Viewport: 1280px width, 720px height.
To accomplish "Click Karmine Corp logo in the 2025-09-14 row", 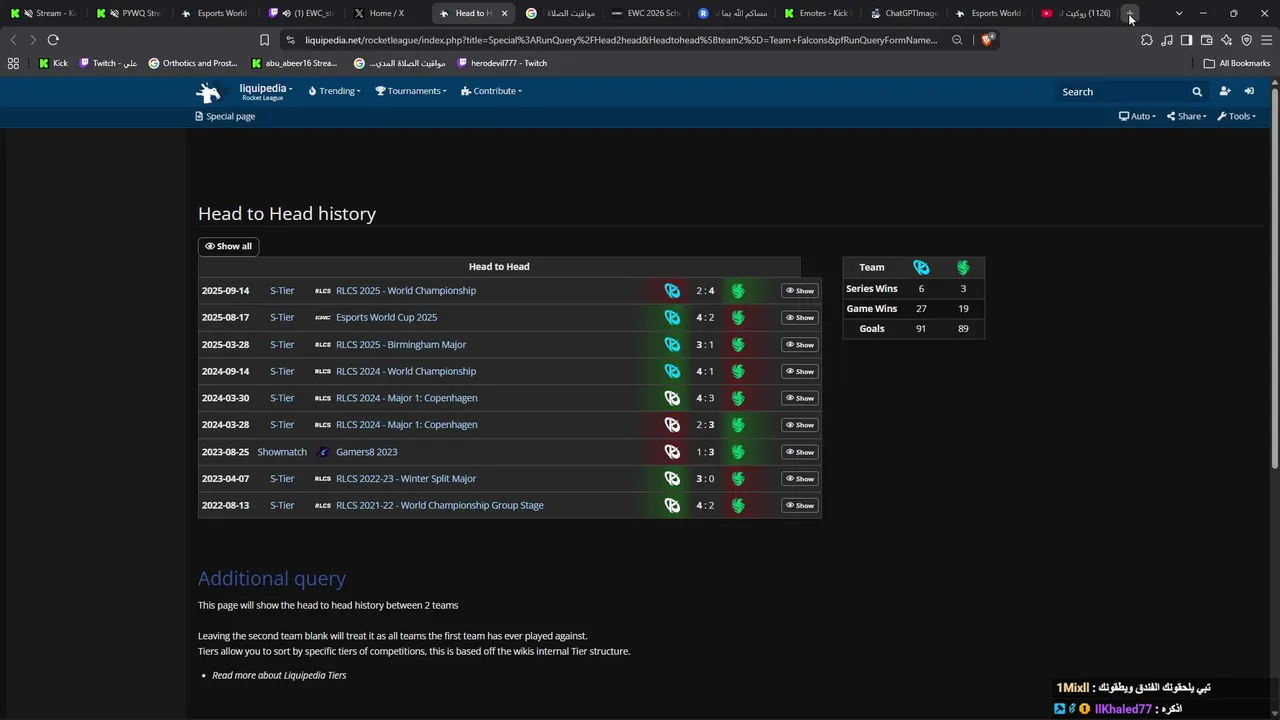I will pos(672,291).
